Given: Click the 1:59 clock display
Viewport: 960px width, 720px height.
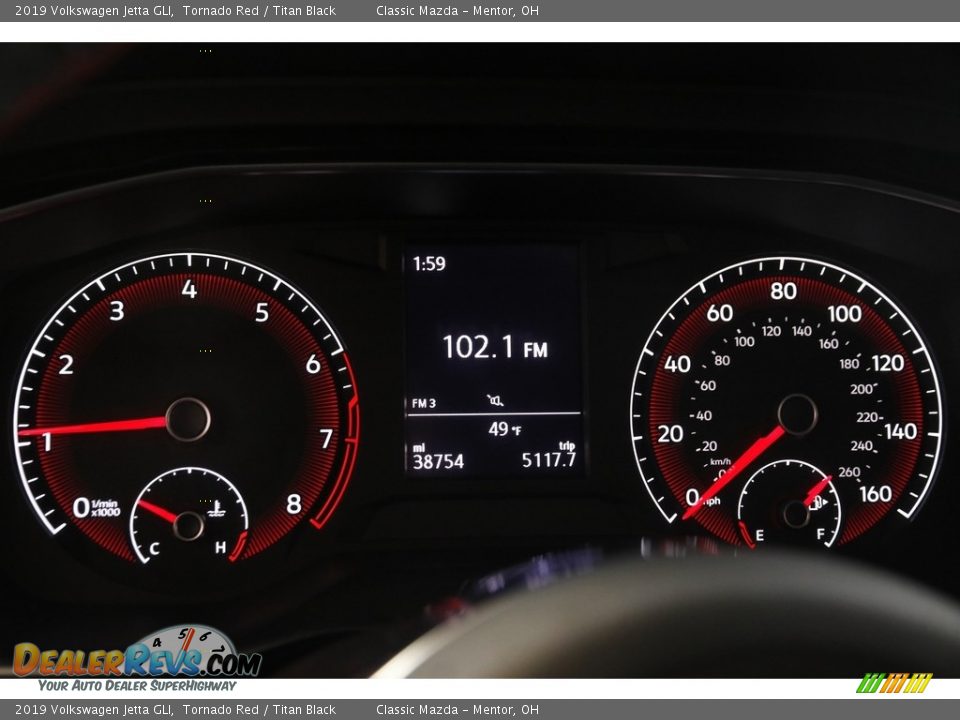Looking at the screenshot, I should [x=431, y=263].
